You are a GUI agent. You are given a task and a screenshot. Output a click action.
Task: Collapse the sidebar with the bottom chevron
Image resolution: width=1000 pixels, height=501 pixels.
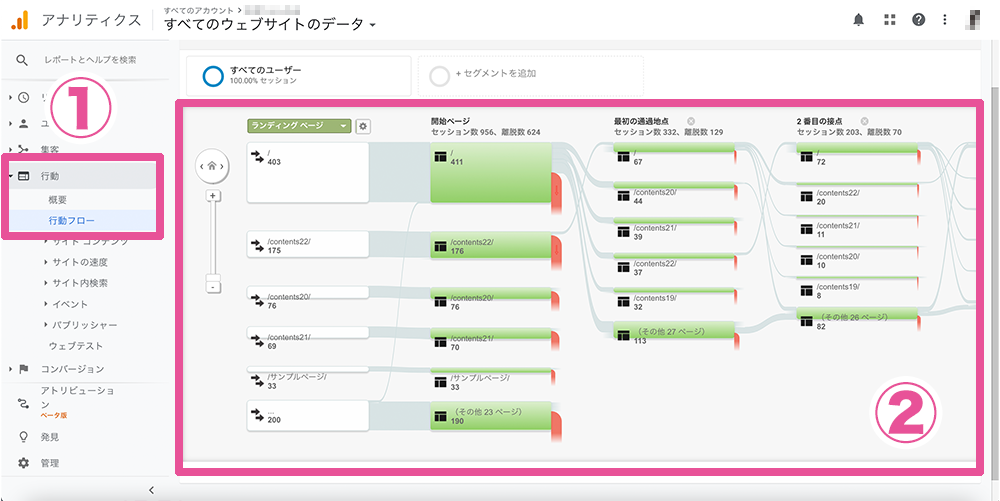pyautogui.click(x=151, y=490)
